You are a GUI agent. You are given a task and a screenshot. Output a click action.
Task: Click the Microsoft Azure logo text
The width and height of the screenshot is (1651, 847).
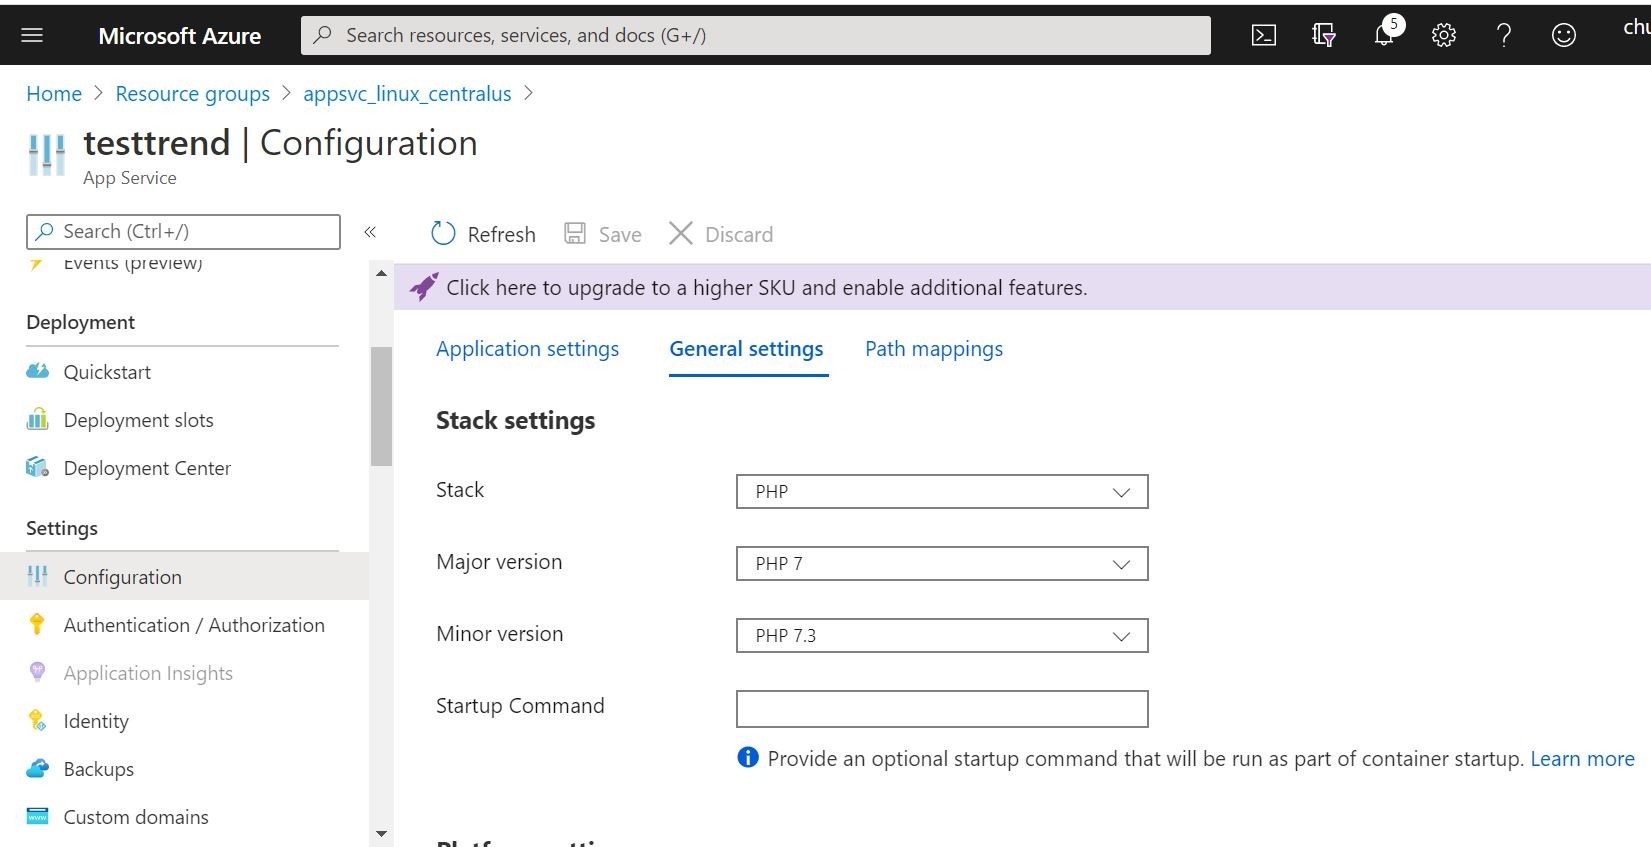point(179,36)
